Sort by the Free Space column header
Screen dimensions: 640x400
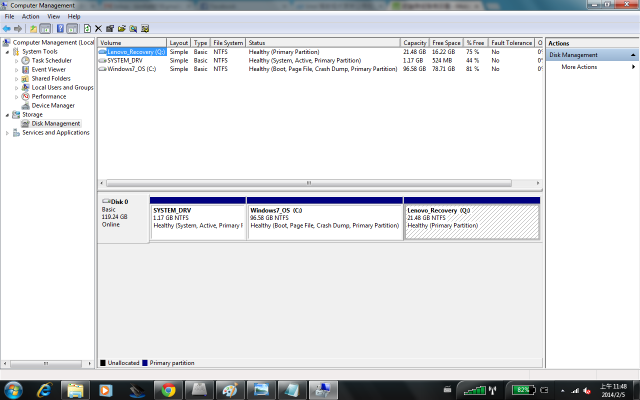click(x=446, y=43)
